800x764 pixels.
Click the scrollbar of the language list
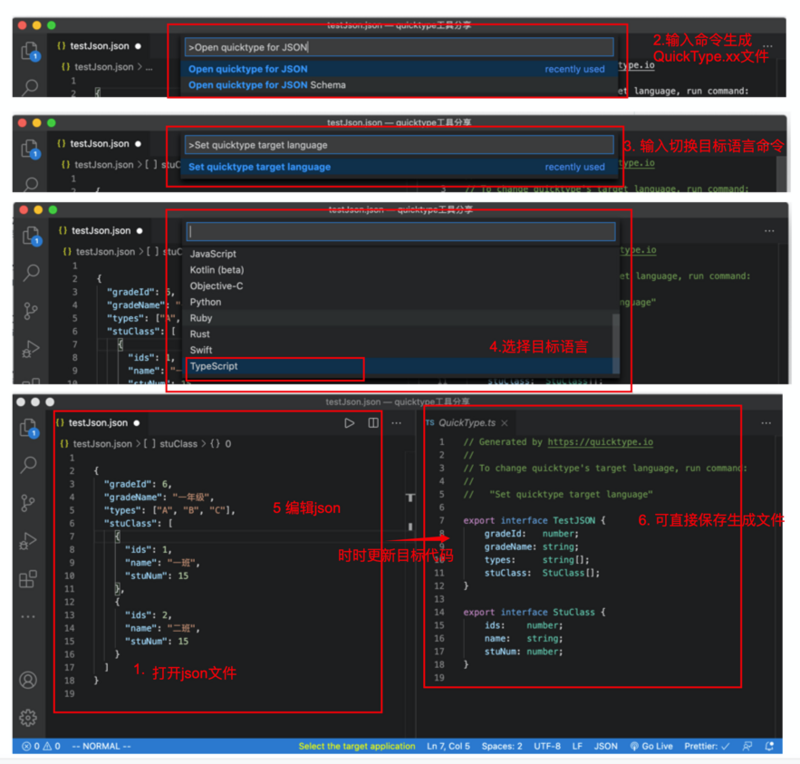pyautogui.click(x=616, y=343)
